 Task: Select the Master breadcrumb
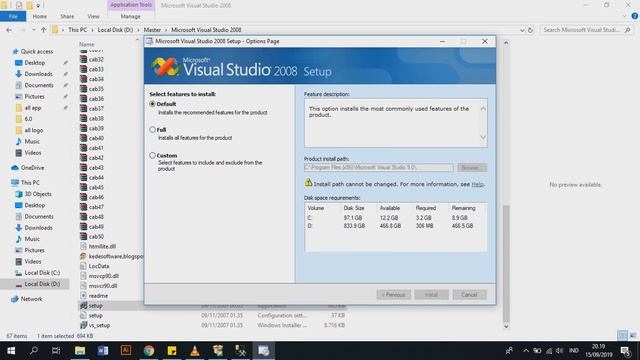coord(152,30)
